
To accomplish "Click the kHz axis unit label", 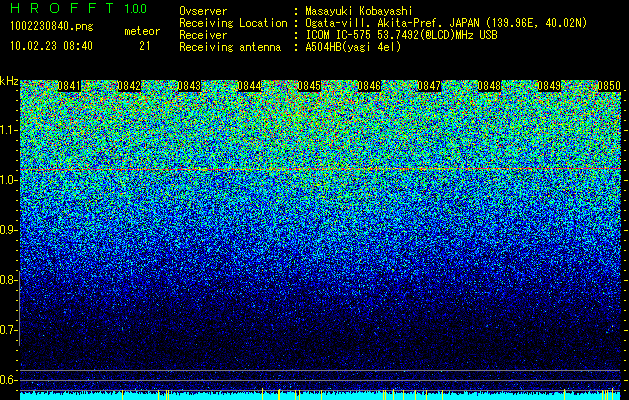I will [9, 81].
